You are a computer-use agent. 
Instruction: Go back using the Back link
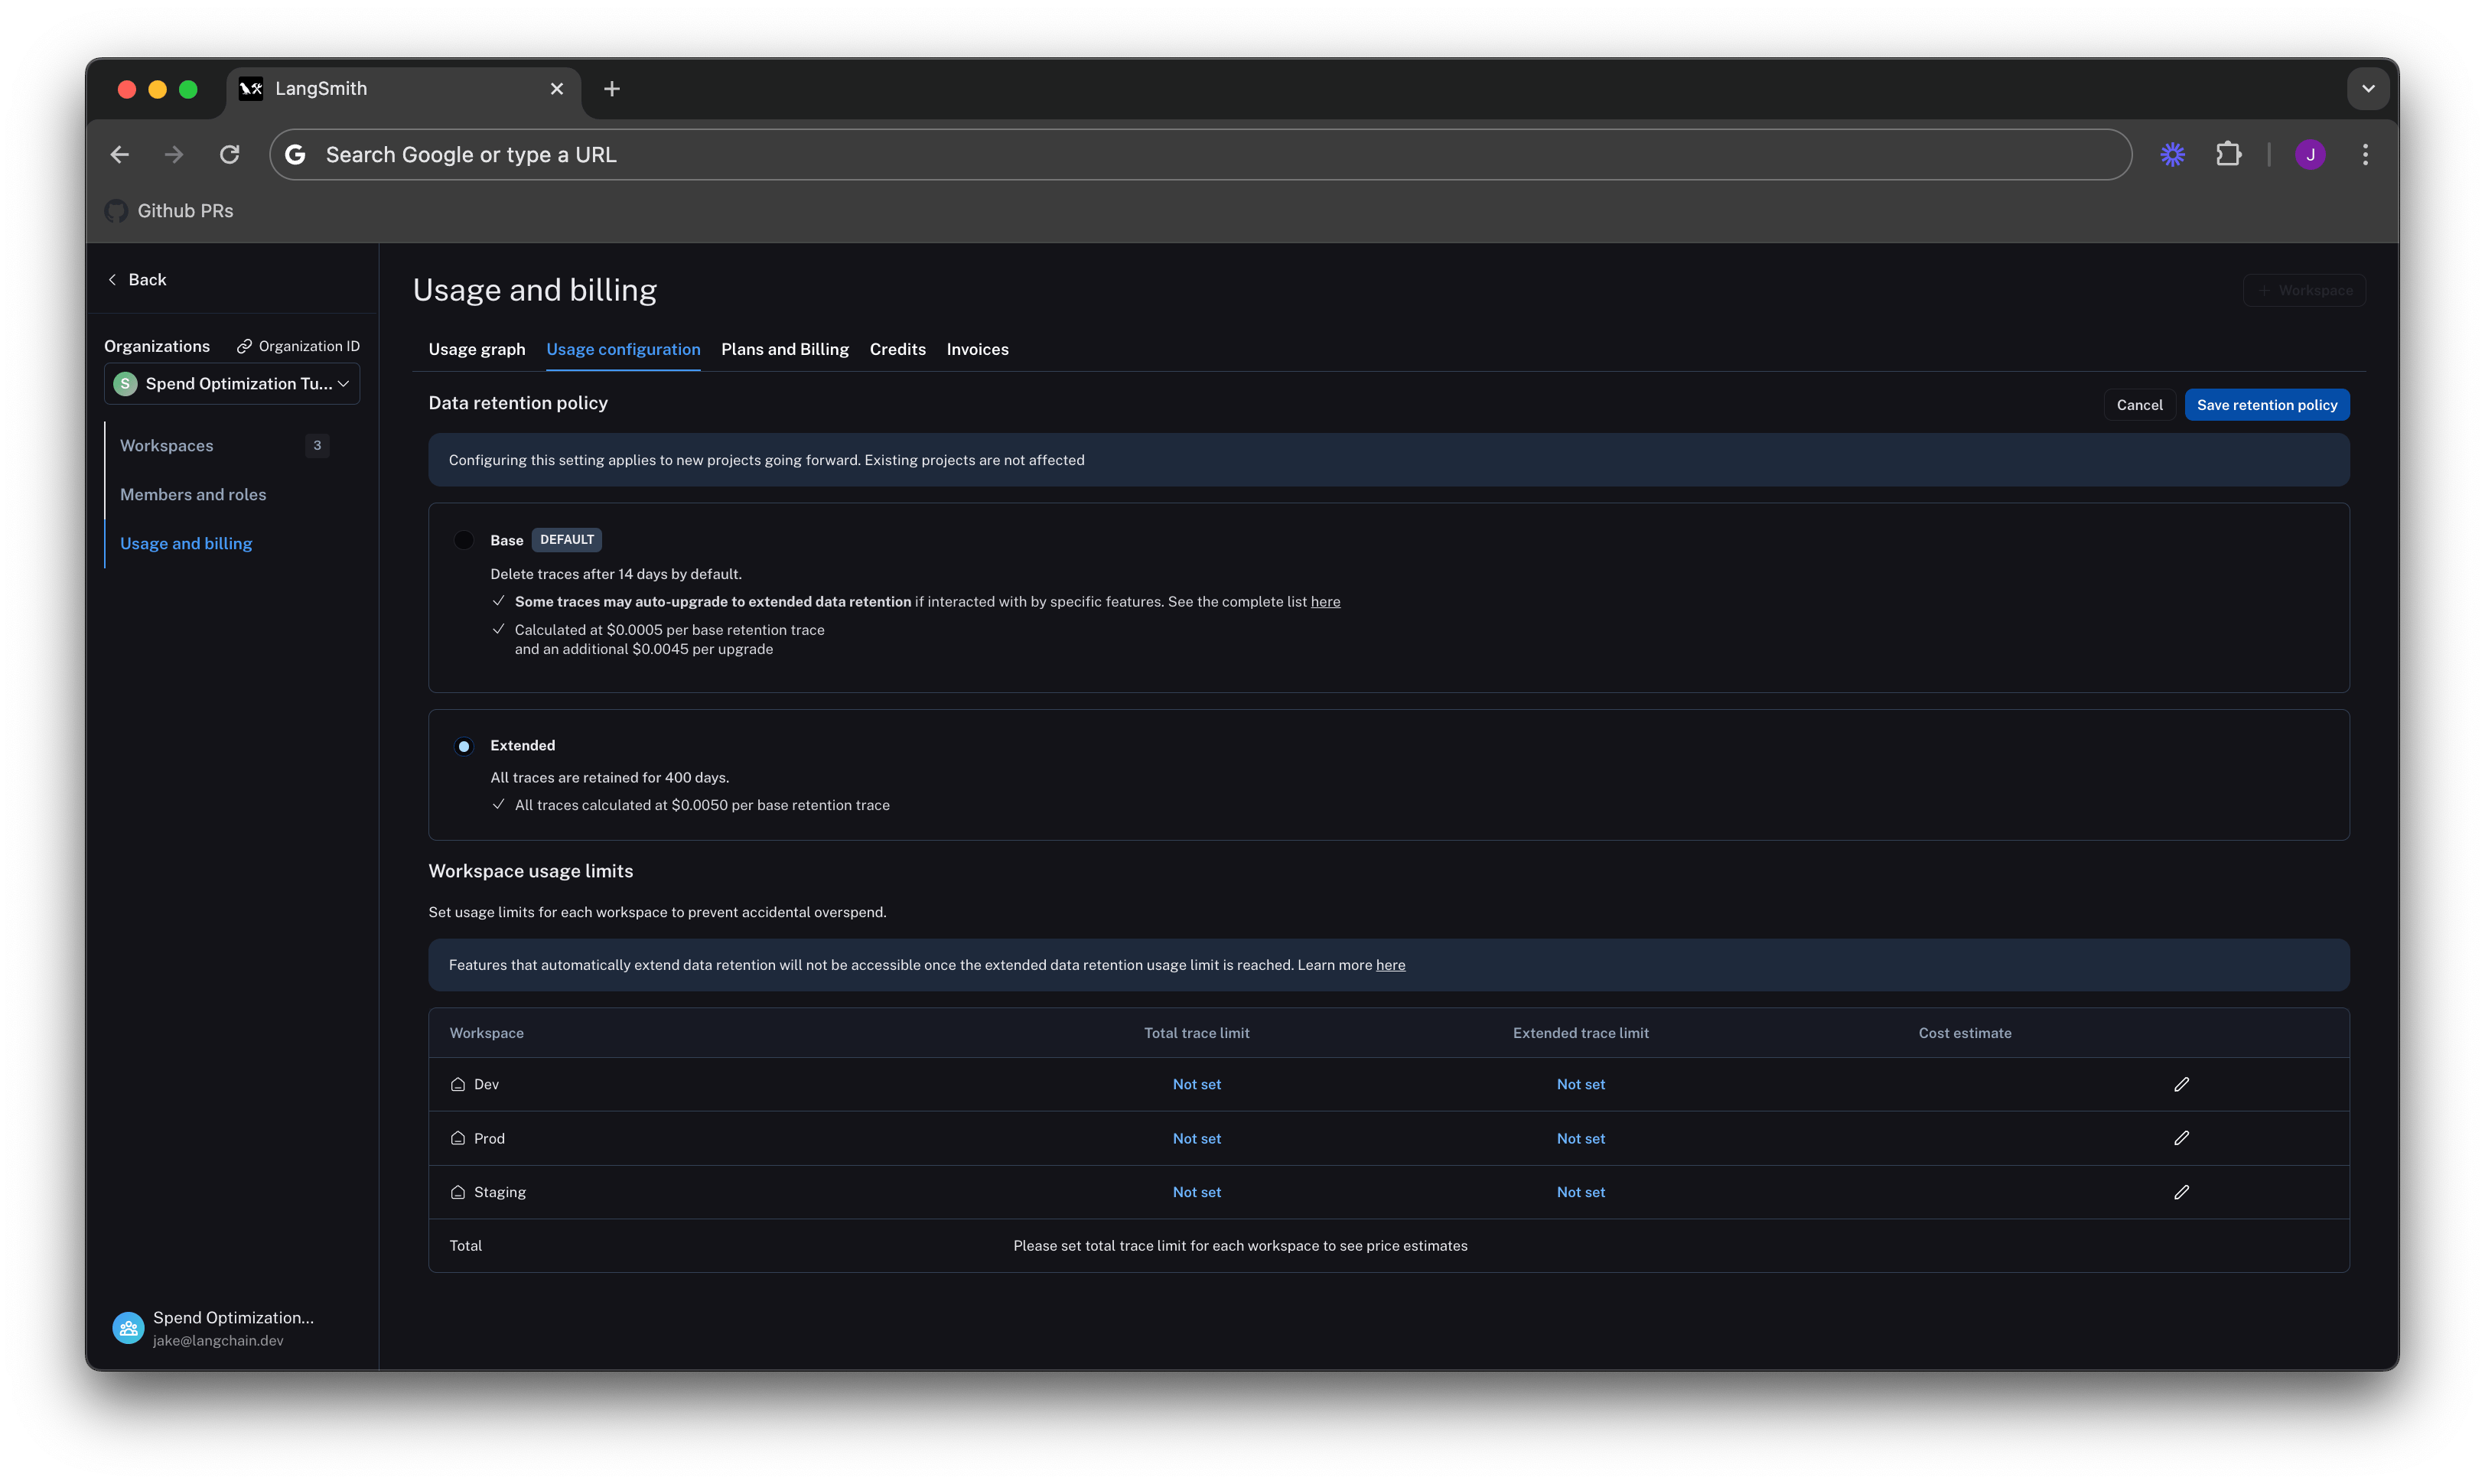click(137, 280)
